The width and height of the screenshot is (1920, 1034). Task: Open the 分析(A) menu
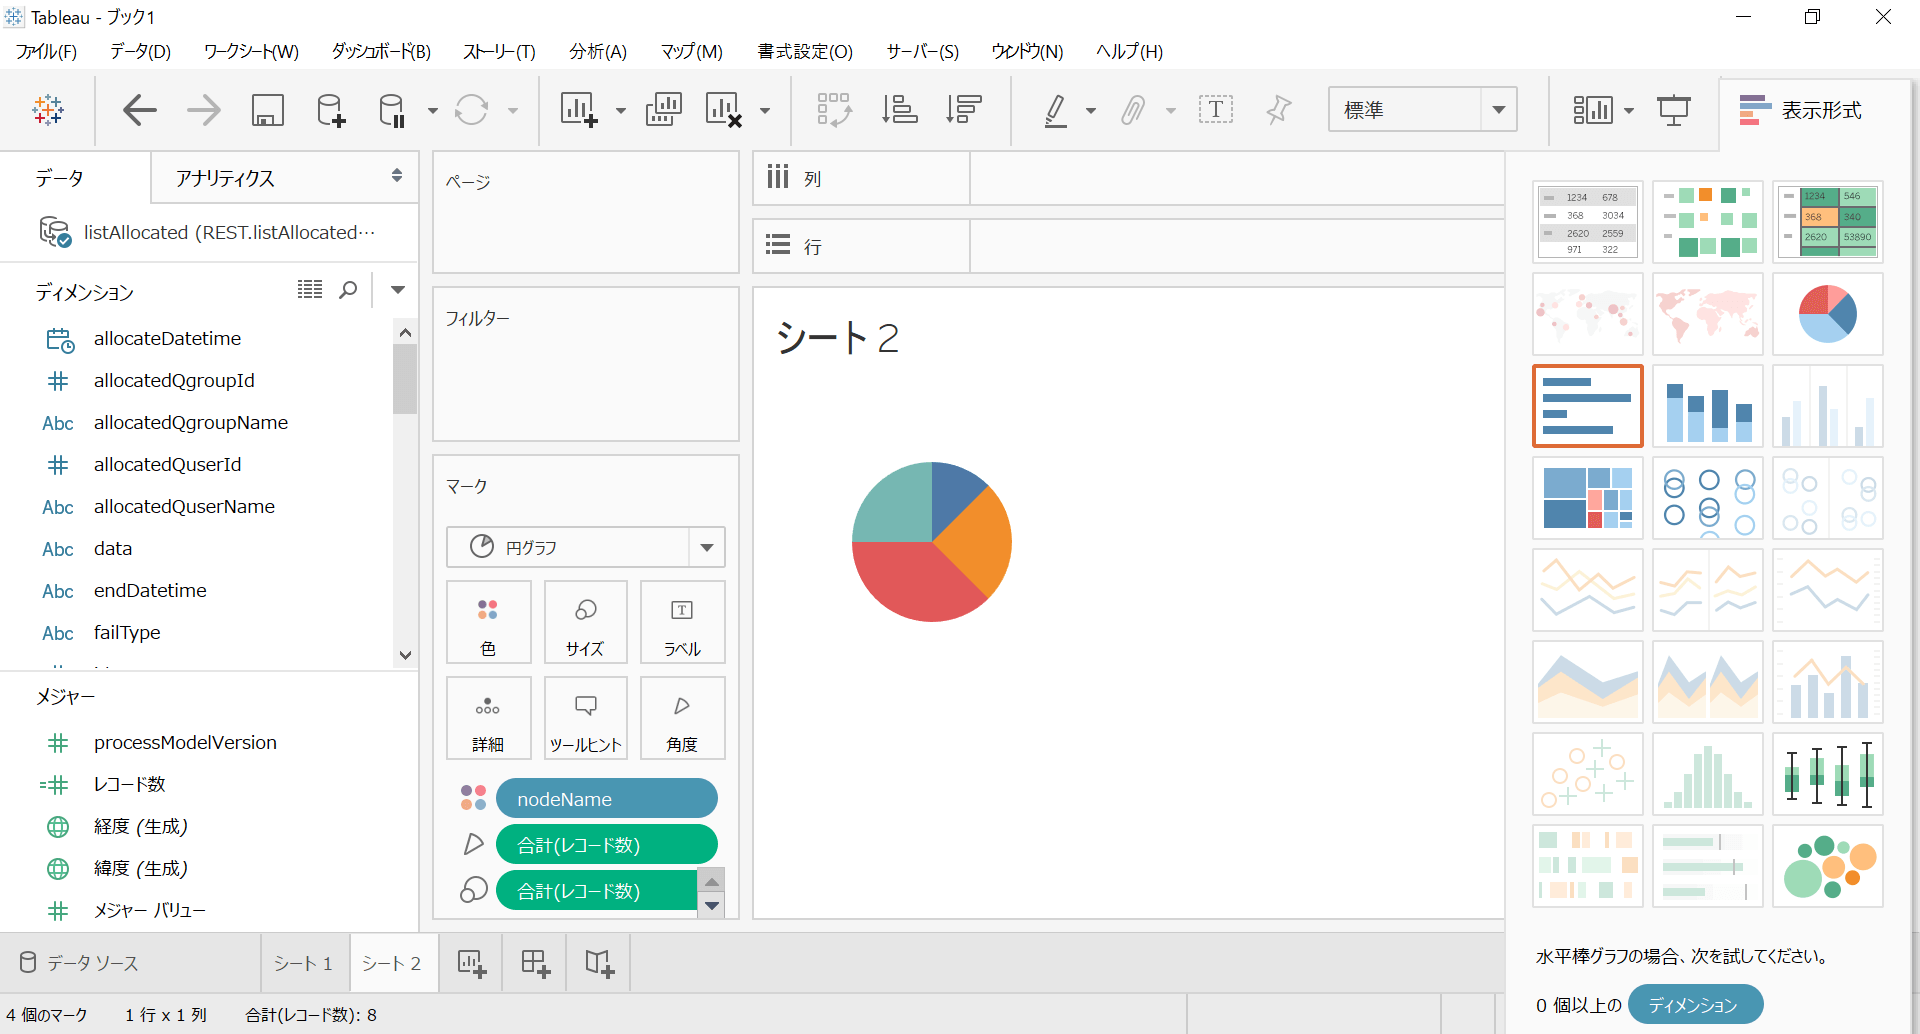pos(598,52)
